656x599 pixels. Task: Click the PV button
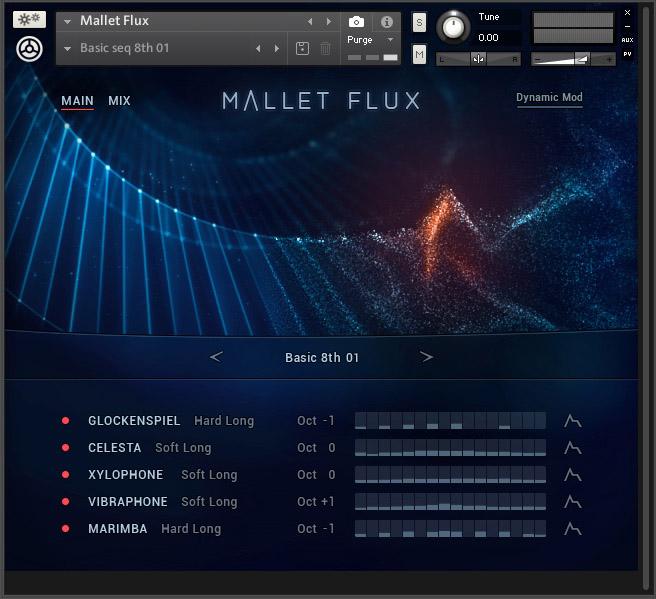coord(627,54)
